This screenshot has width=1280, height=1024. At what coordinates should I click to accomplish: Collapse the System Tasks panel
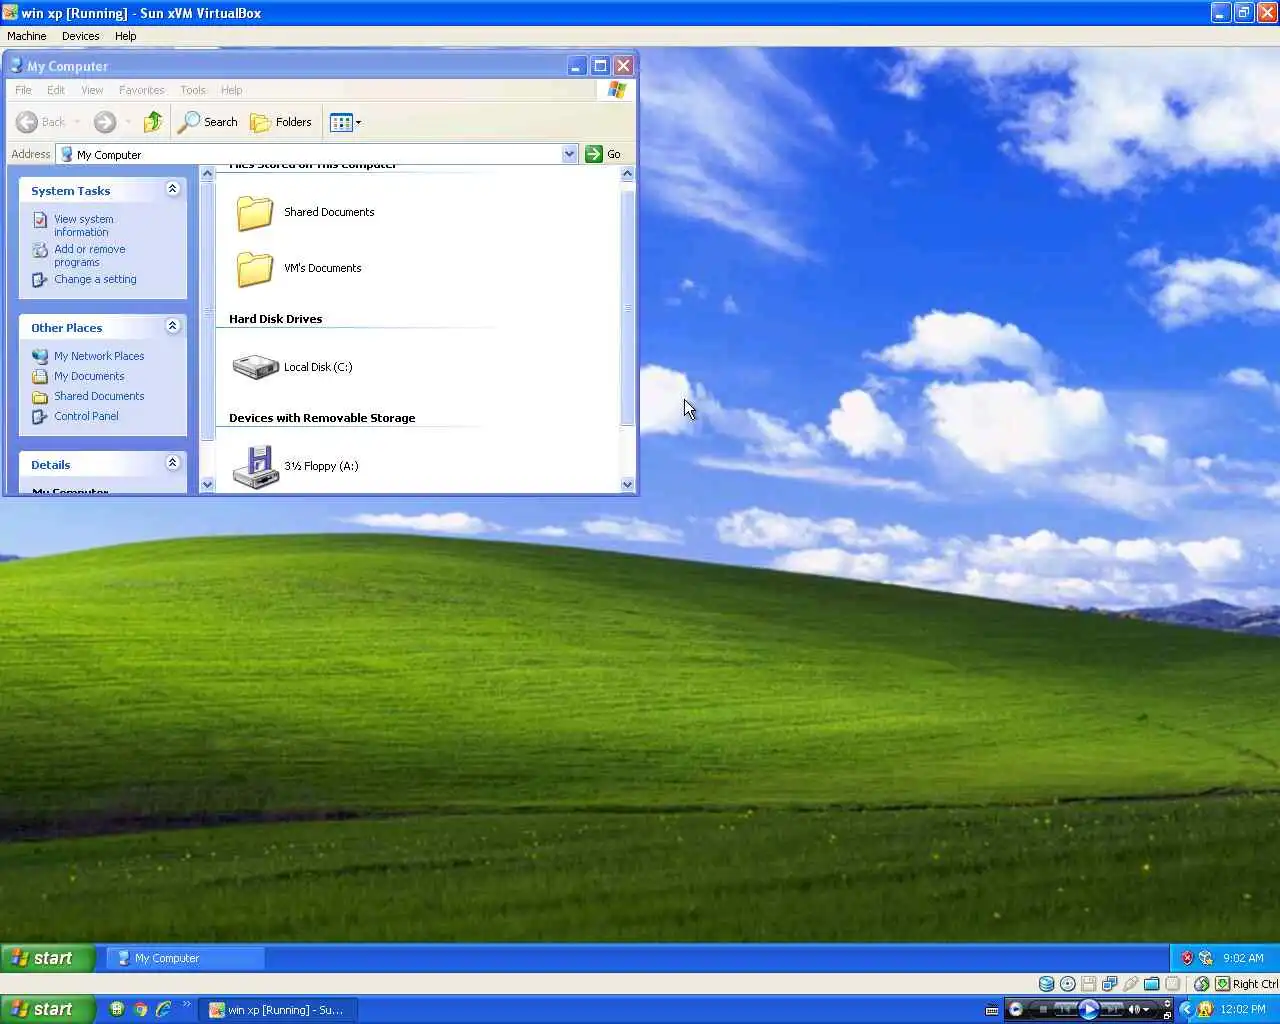(x=172, y=189)
